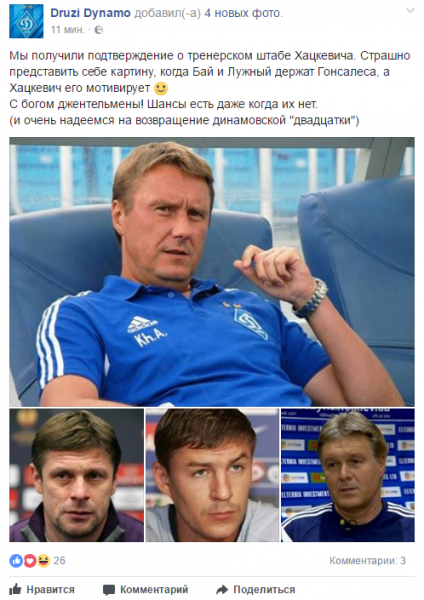
Task: Open the 'Комментарии: 3' comments count
Action: (x=367, y=561)
